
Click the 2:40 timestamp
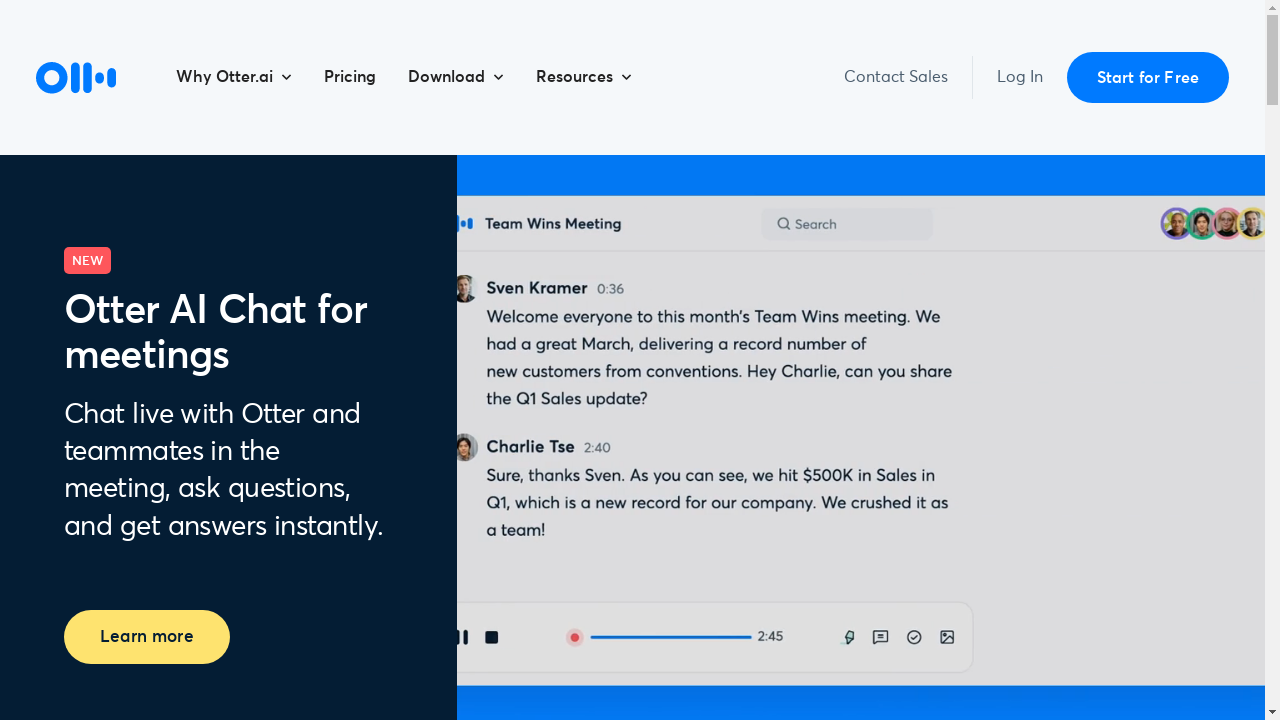(x=597, y=448)
